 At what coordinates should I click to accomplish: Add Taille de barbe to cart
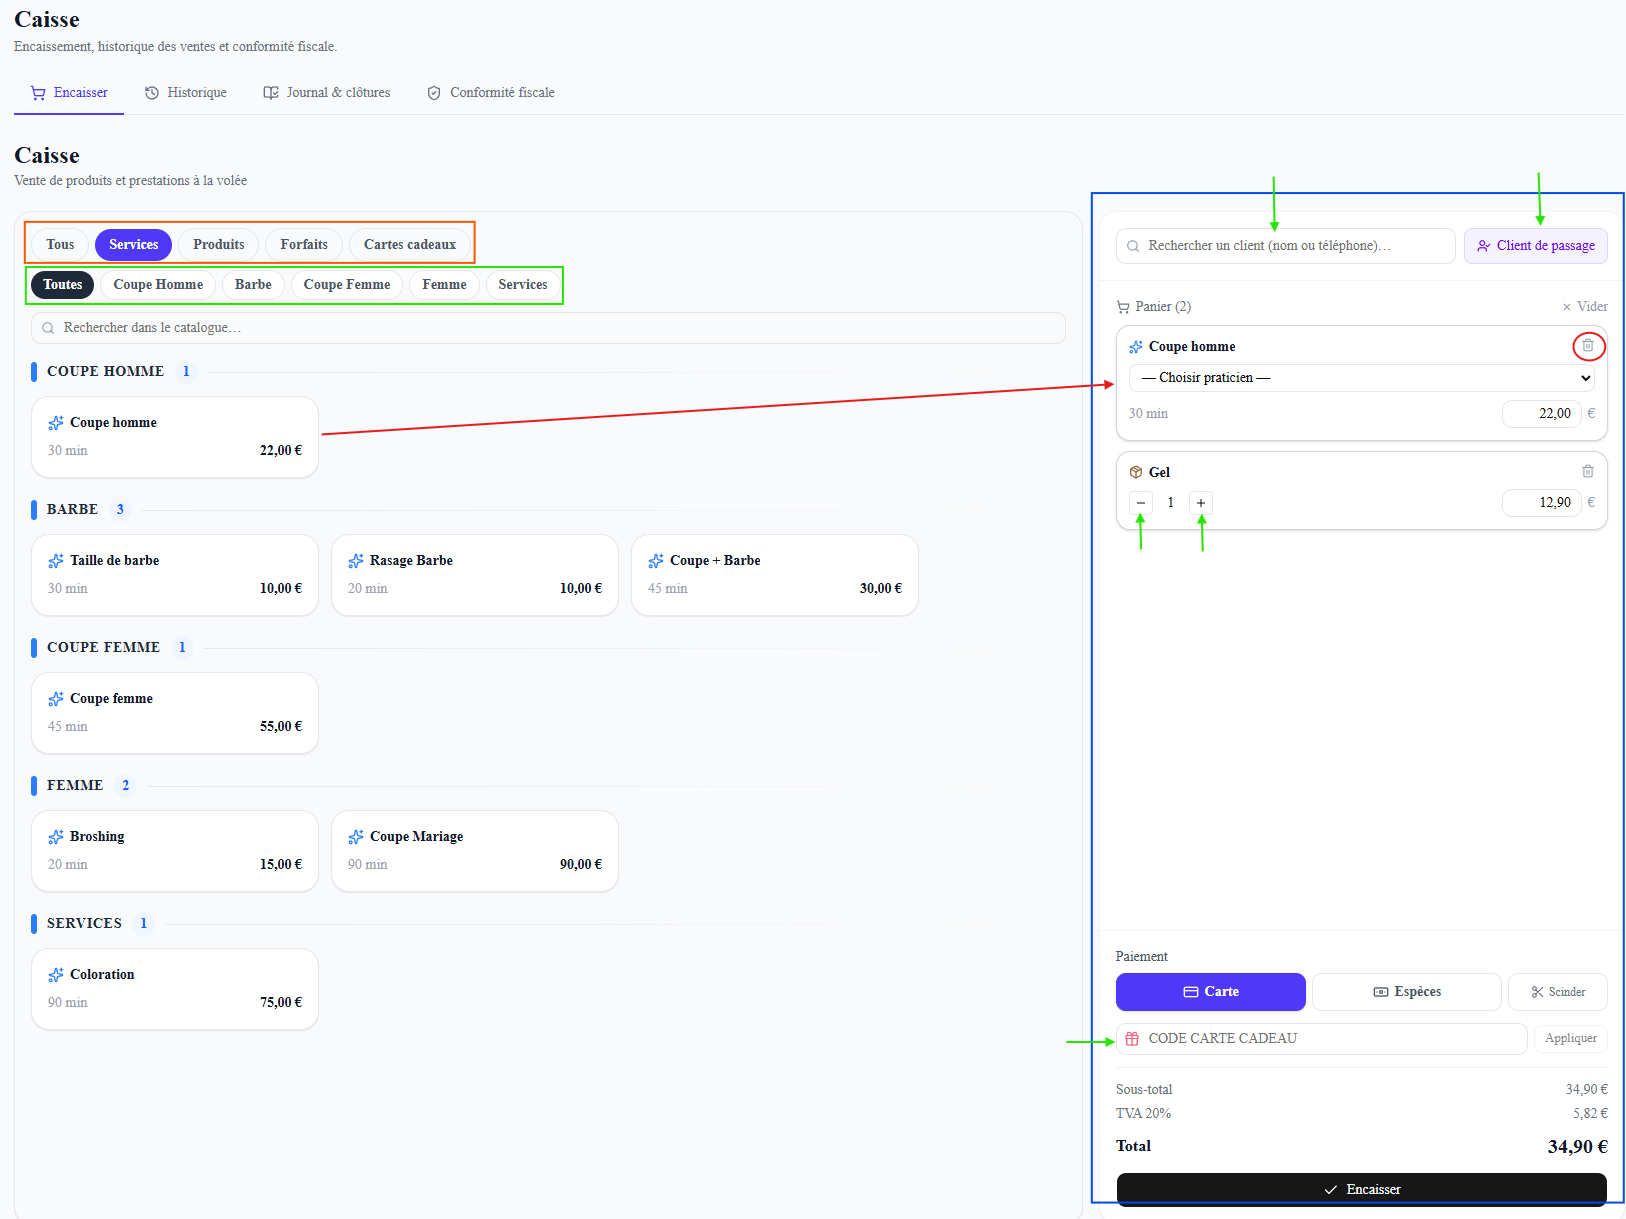[175, 575]
